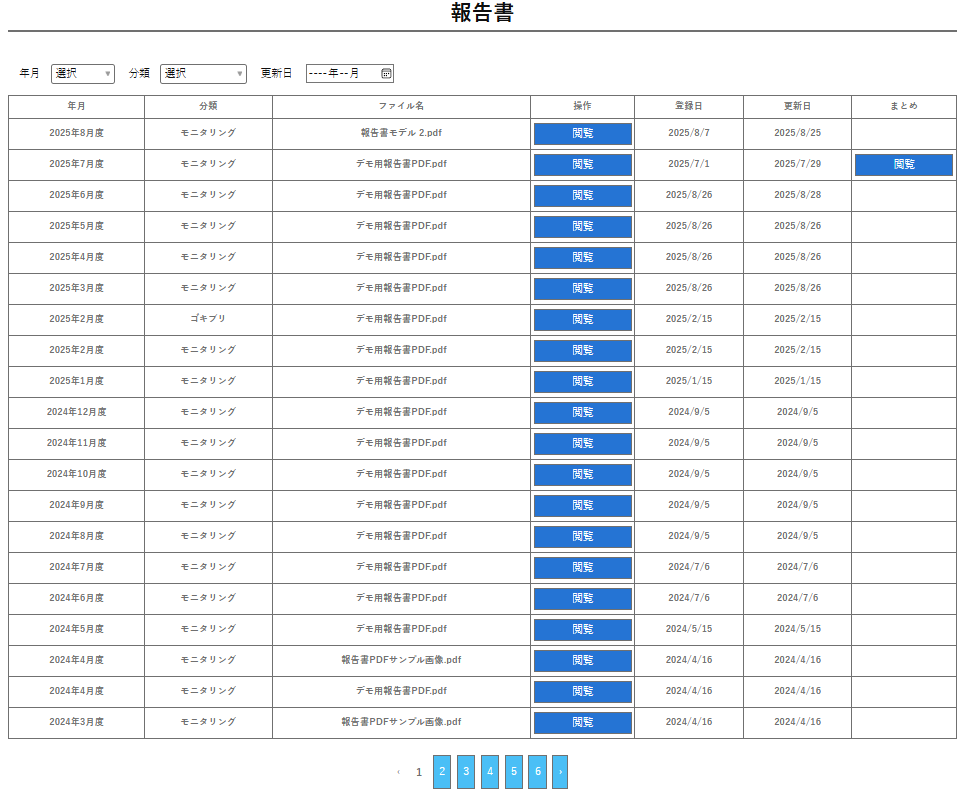Viewport: 963px width, 791px height.
Task: Select page 4 in the pager
Action: pyautogui.click(x=490, y=772)
